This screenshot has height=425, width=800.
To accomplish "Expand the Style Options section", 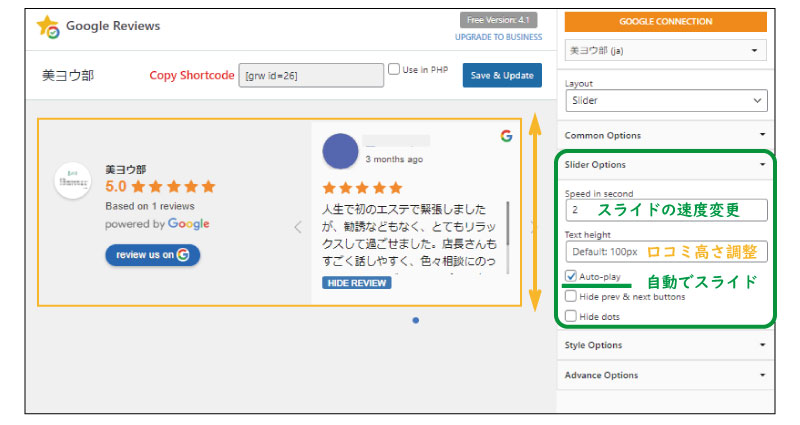I will [x=666, y=345].
